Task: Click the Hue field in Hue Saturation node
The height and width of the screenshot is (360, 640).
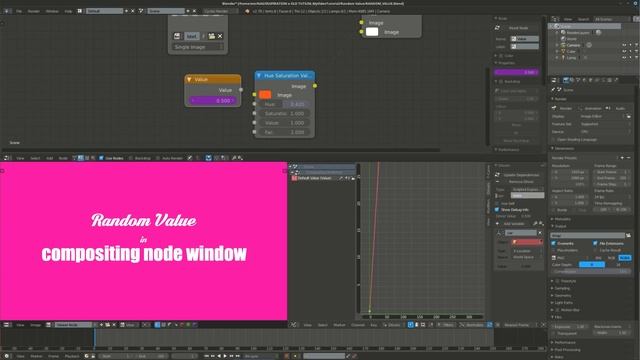Action: tap(284, 104)
